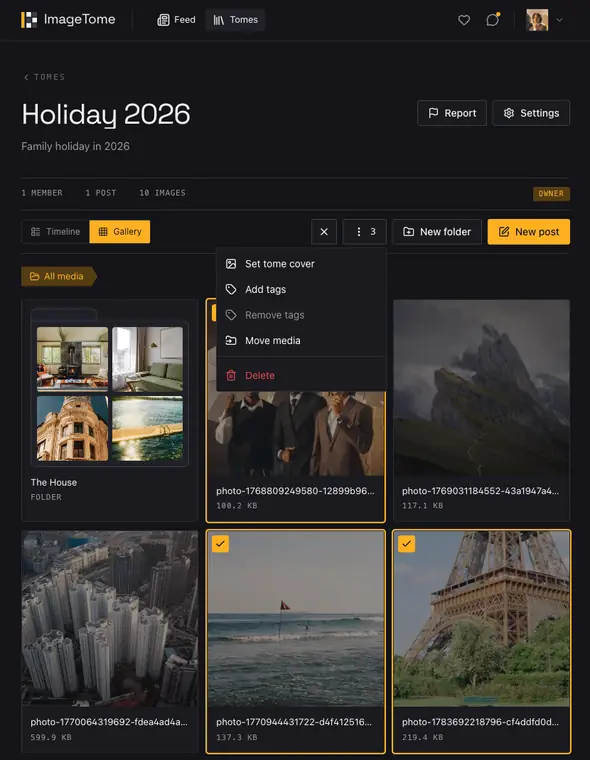Select Add tags from menu
This screenshot has height=760, width=590.
(301, 289)
